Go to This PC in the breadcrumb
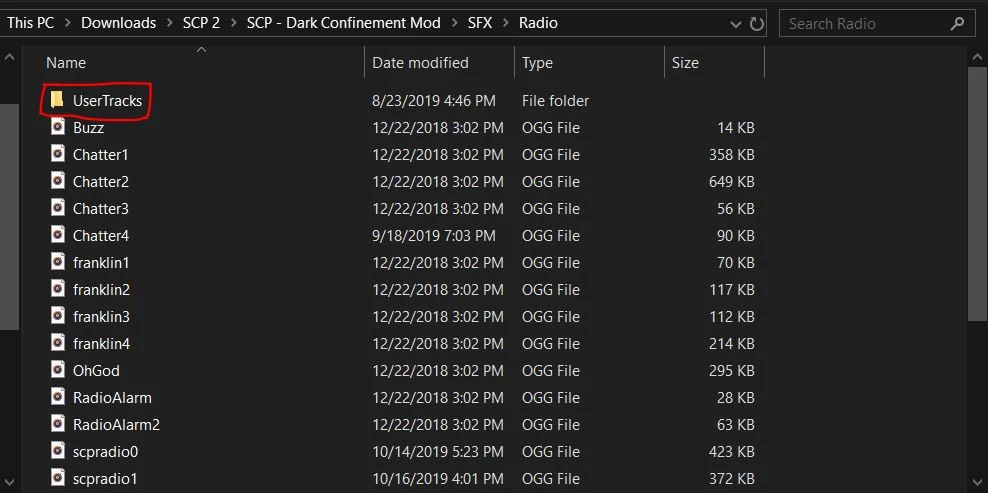 pos(30,23)
